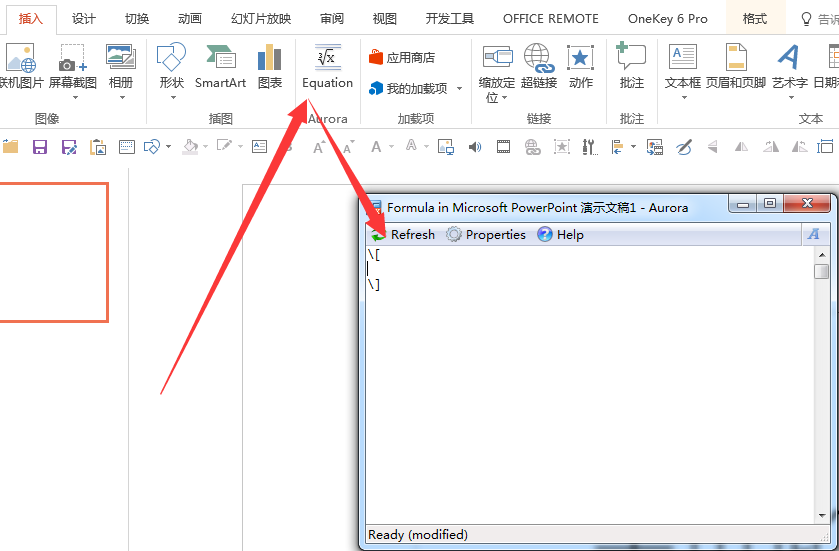The image size is (839, 551).
Task: Insert a Zoom (缩放定位) link
Action: pos(497,72)
